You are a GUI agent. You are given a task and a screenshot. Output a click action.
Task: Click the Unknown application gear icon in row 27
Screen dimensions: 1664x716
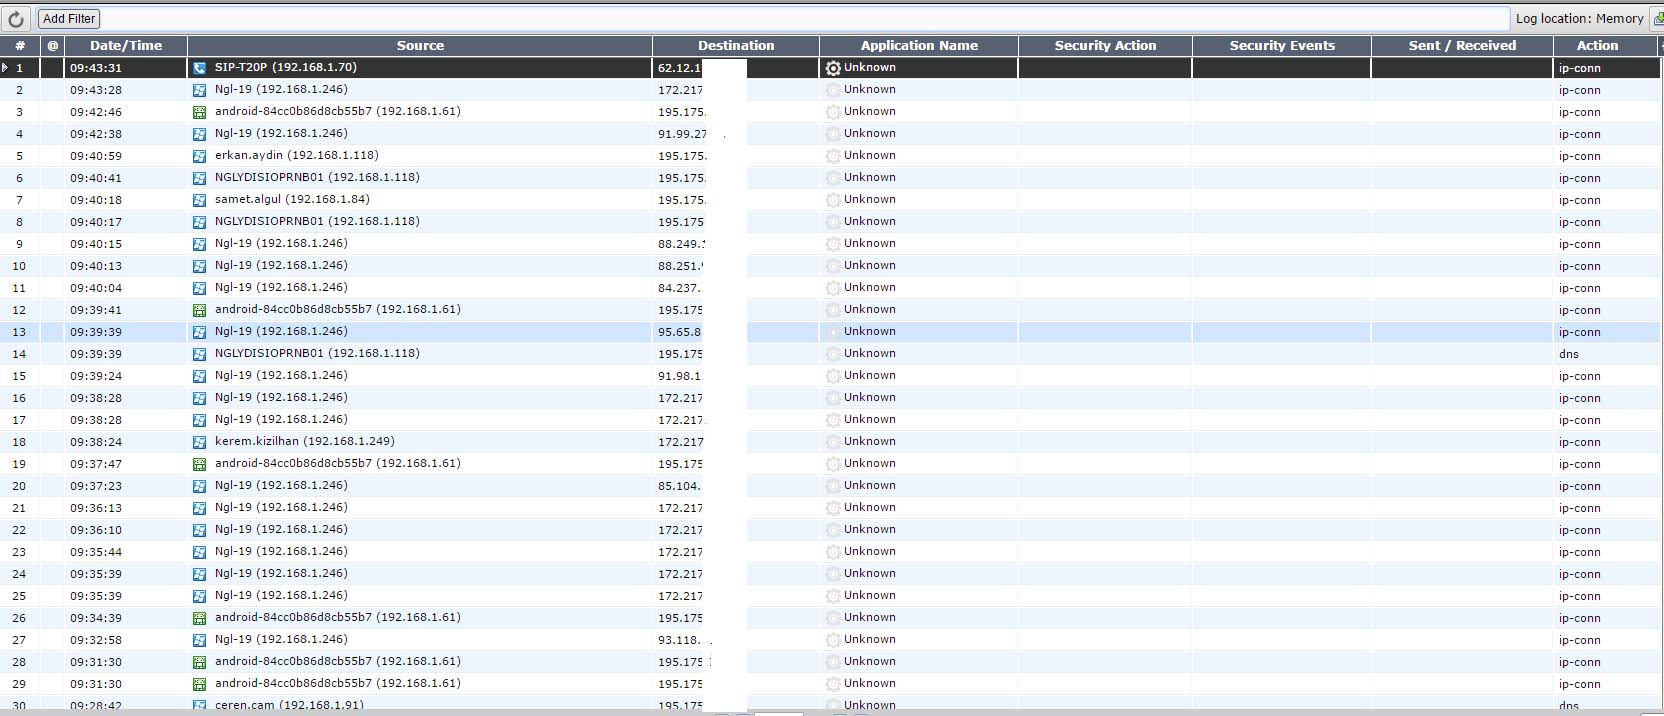[833, 640]
